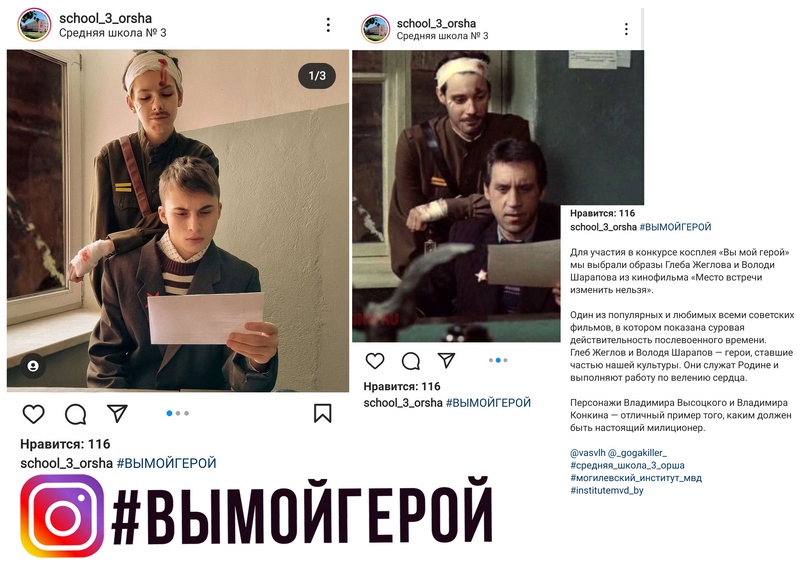Open the @_gogakiller_ mention link

click(638, 453)
